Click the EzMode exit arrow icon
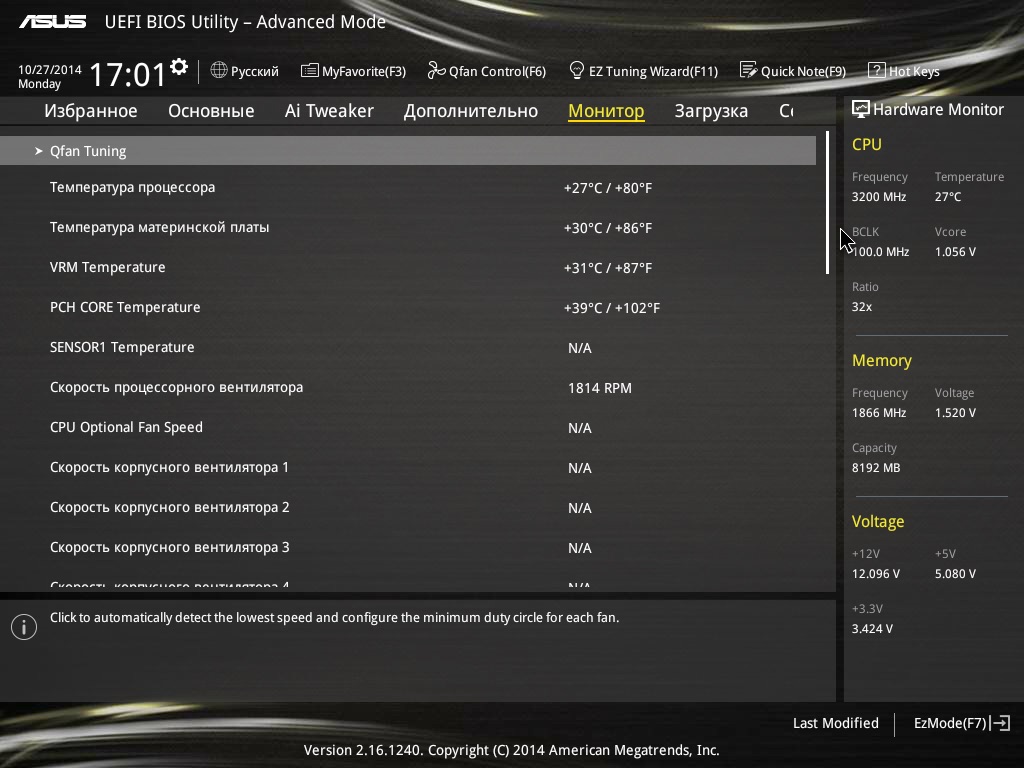Image resolution: width=1024 pixels, height=768 pixels. coord(1000,723)
